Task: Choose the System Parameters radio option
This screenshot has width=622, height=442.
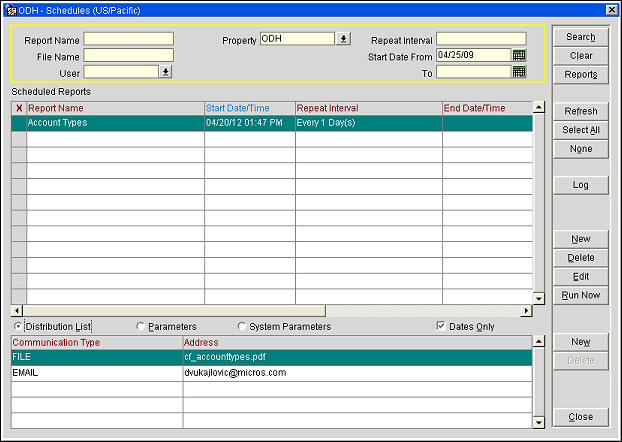Action: tap(242, 327)
